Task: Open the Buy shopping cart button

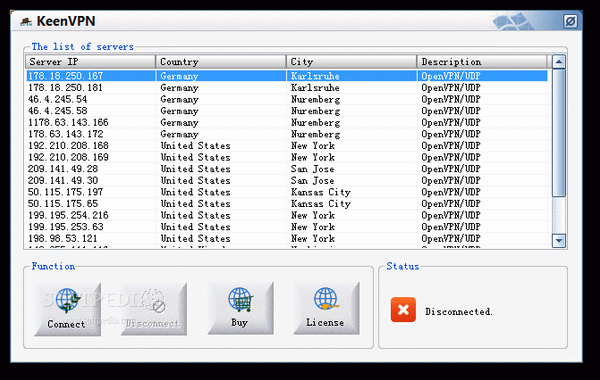Action: coord(240,308)
